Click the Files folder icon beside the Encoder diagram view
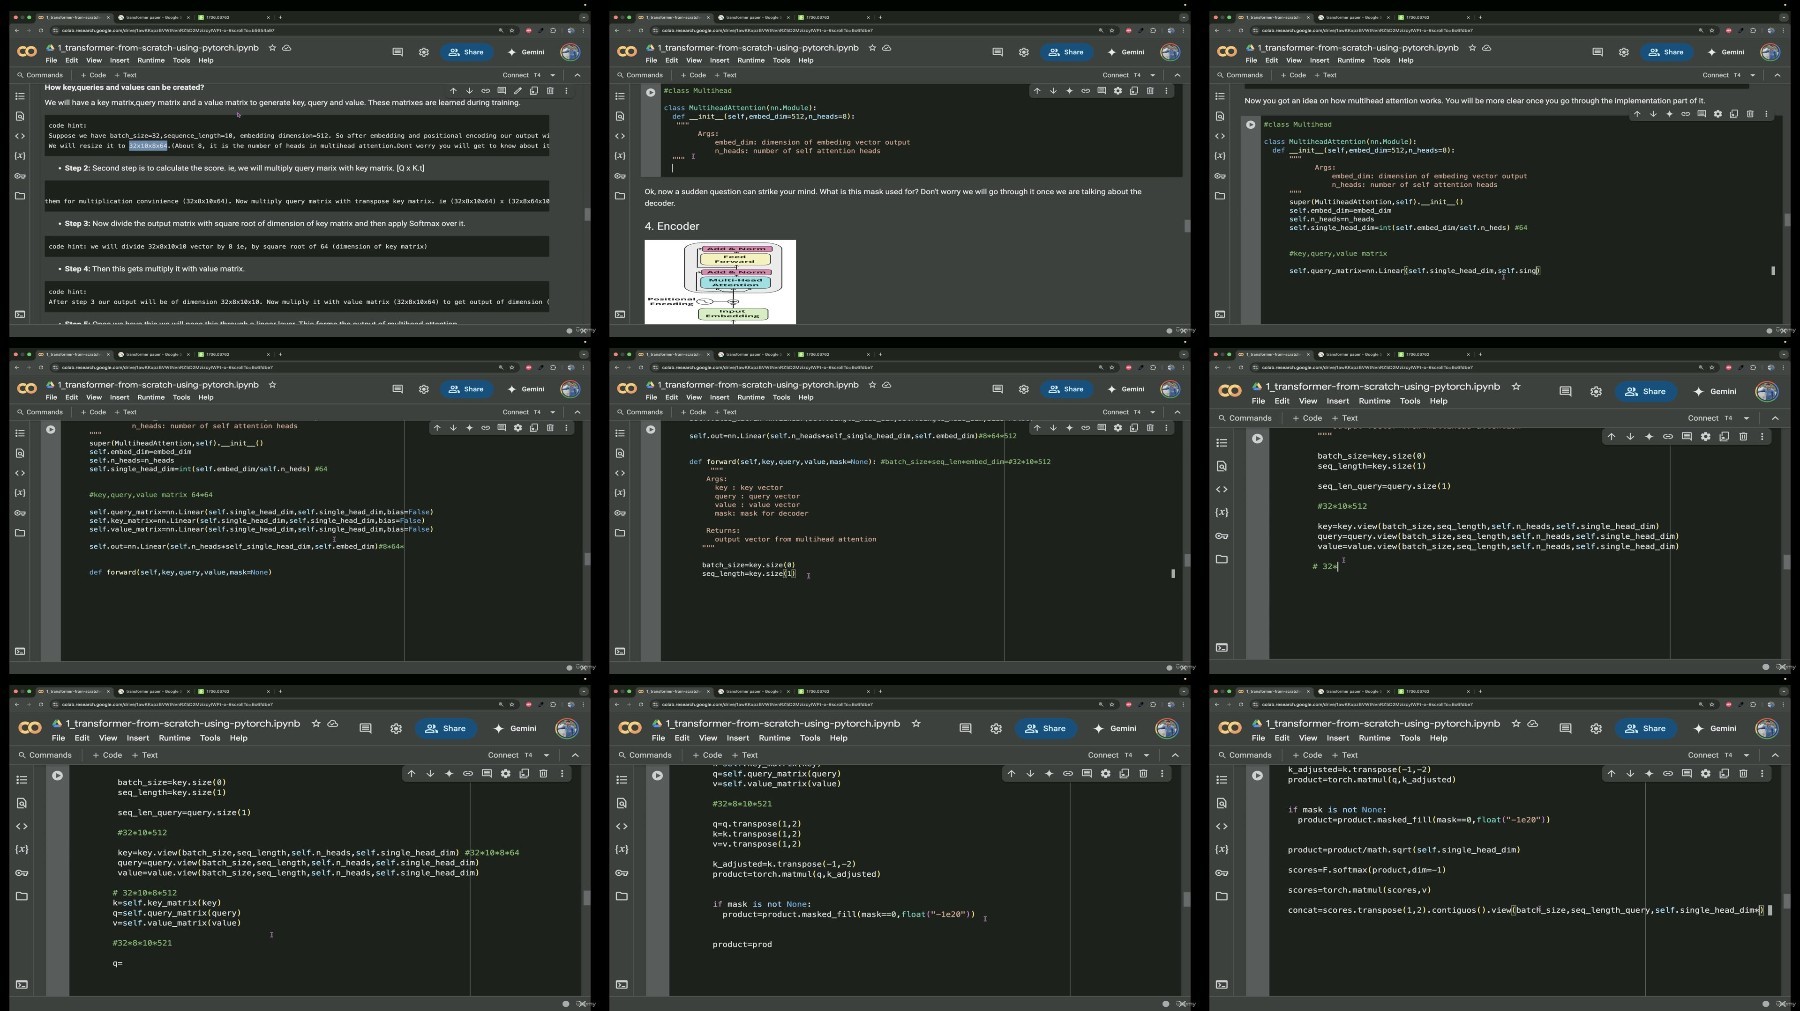Viewport: 1800px width, 1011px height. click(620, 196)
